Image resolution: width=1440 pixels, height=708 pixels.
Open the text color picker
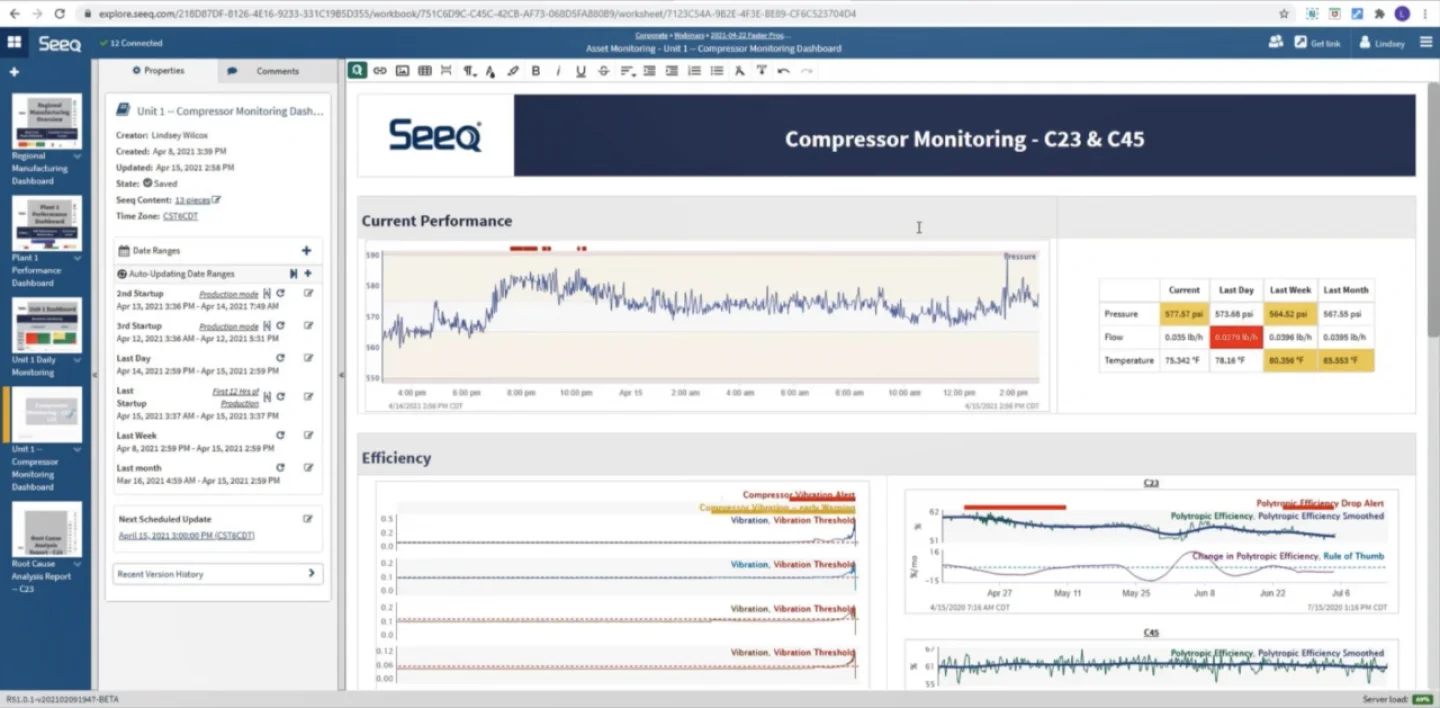coord(490,71)
